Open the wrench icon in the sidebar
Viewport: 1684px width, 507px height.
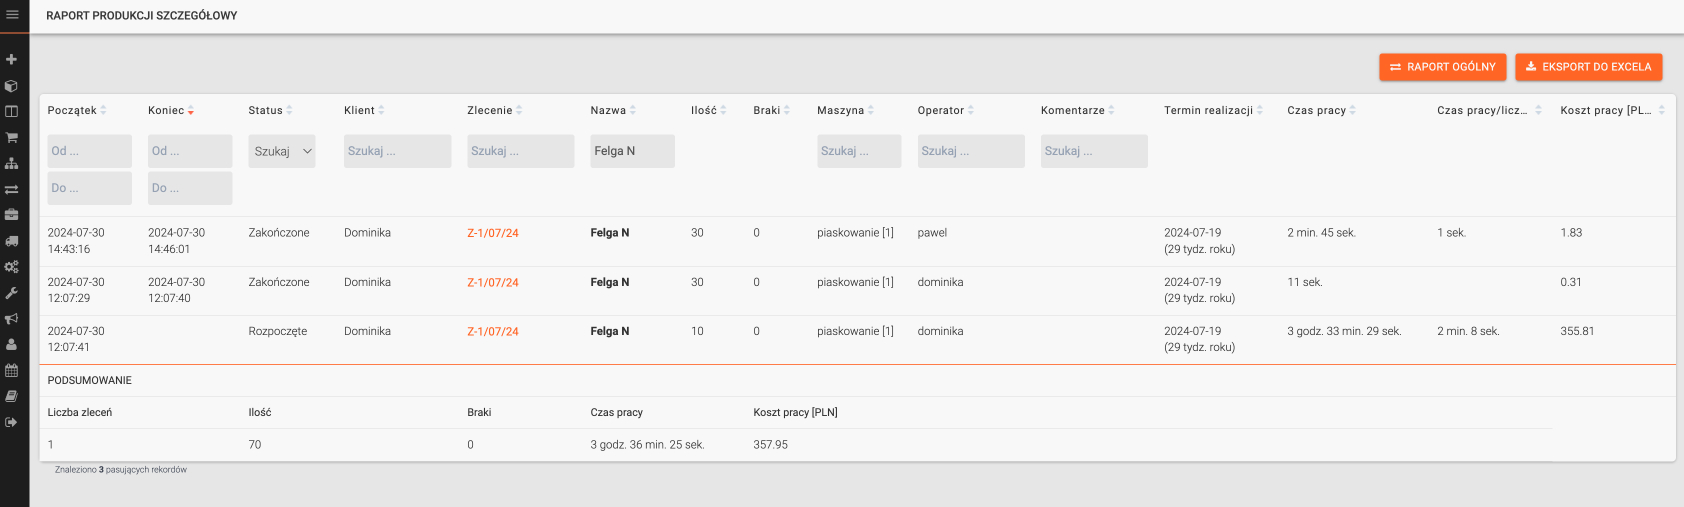(12, 293)
